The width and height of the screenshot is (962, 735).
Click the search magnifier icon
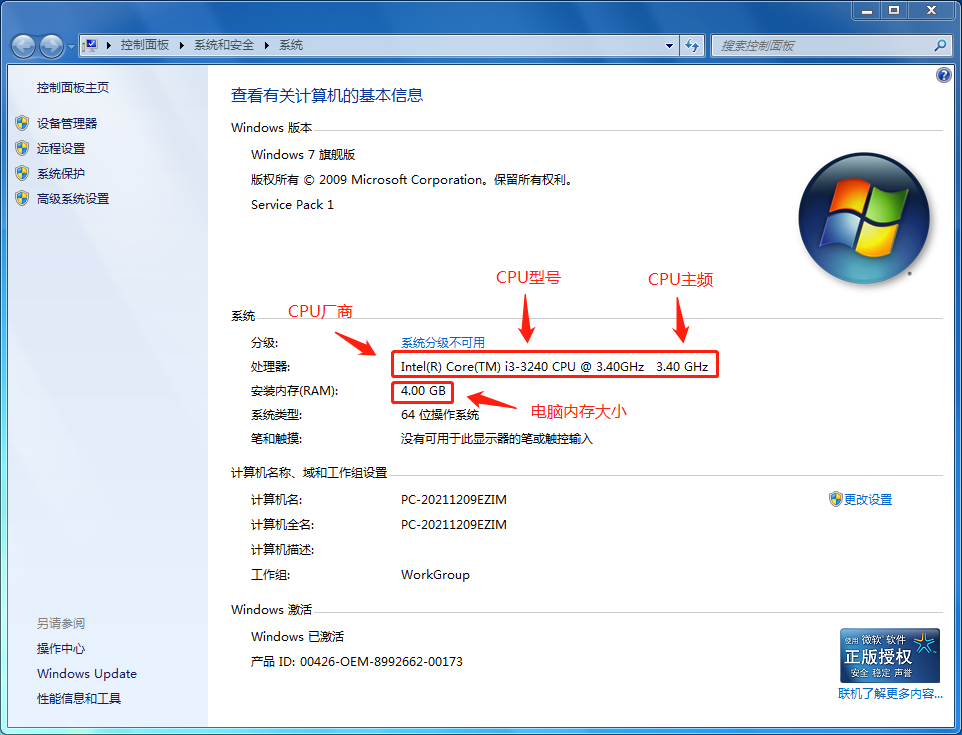pos(938,46)
